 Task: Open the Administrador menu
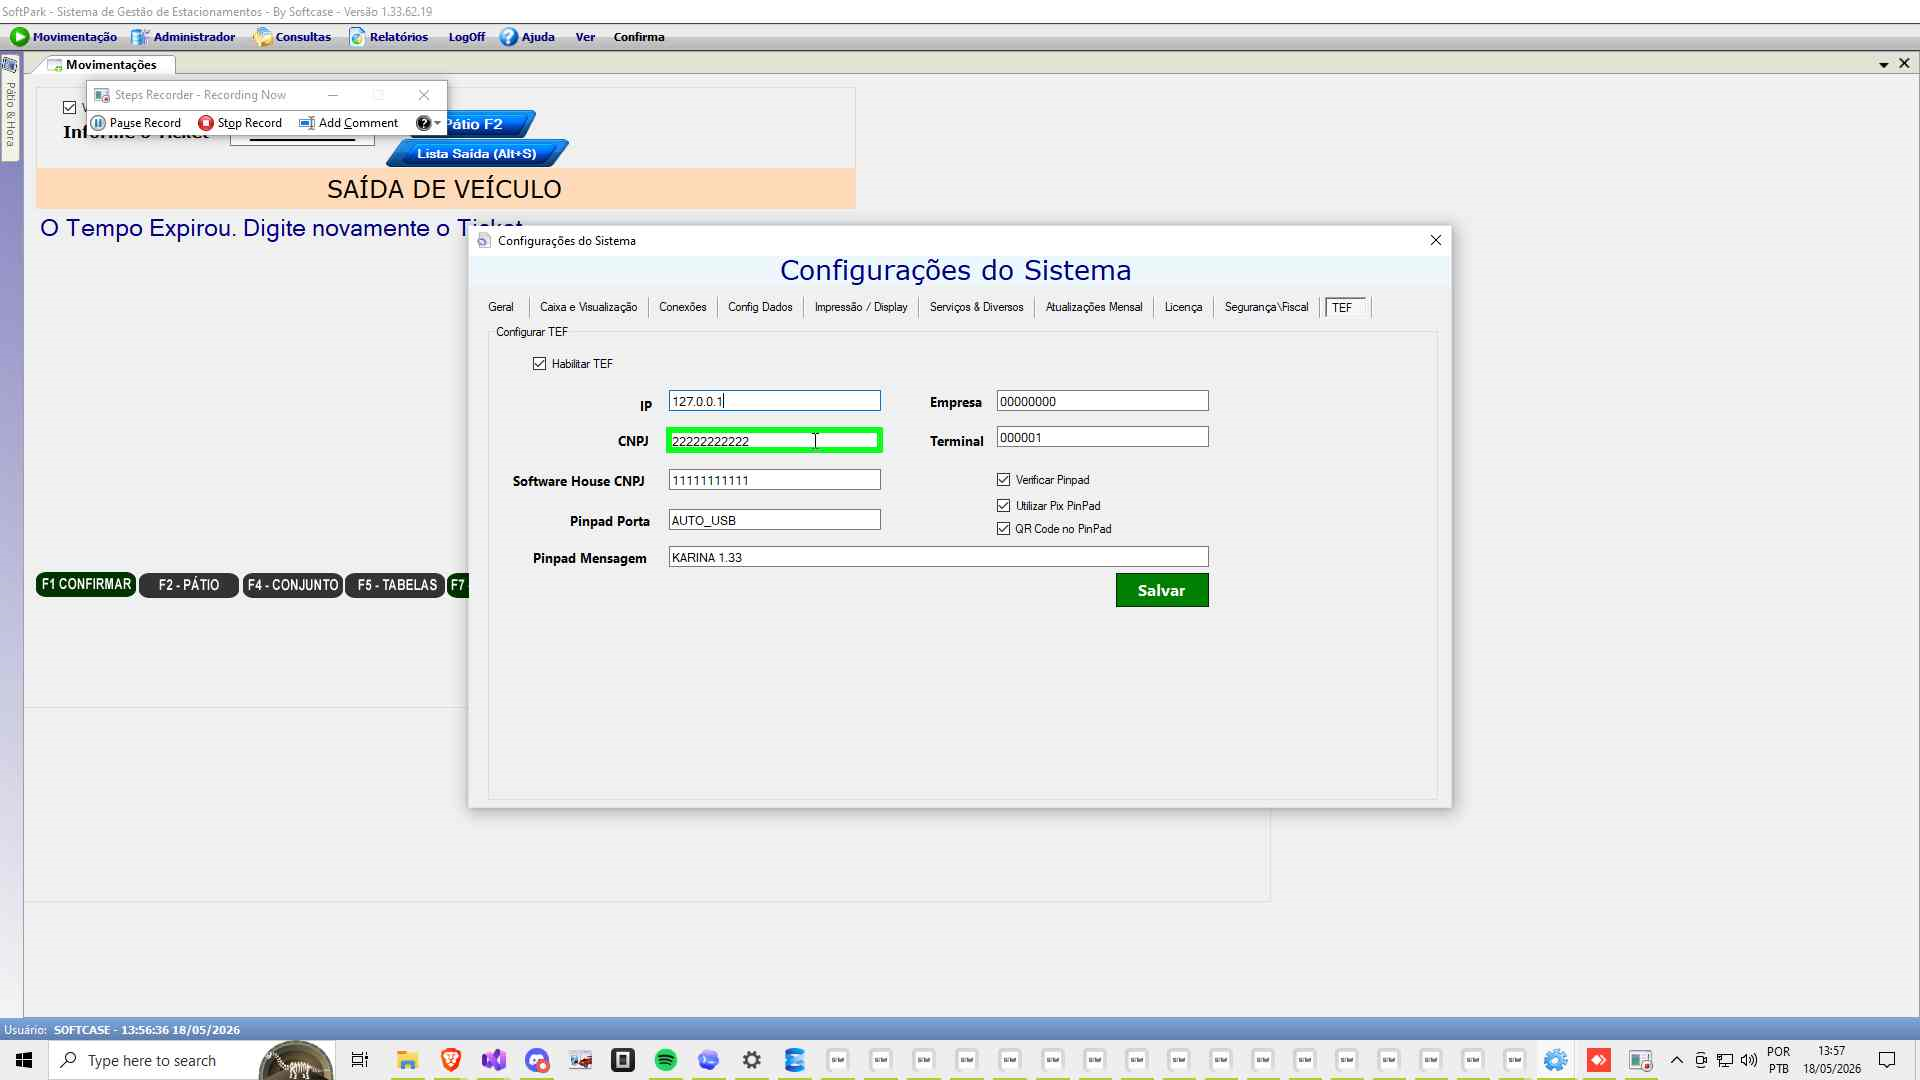[183, 37]
